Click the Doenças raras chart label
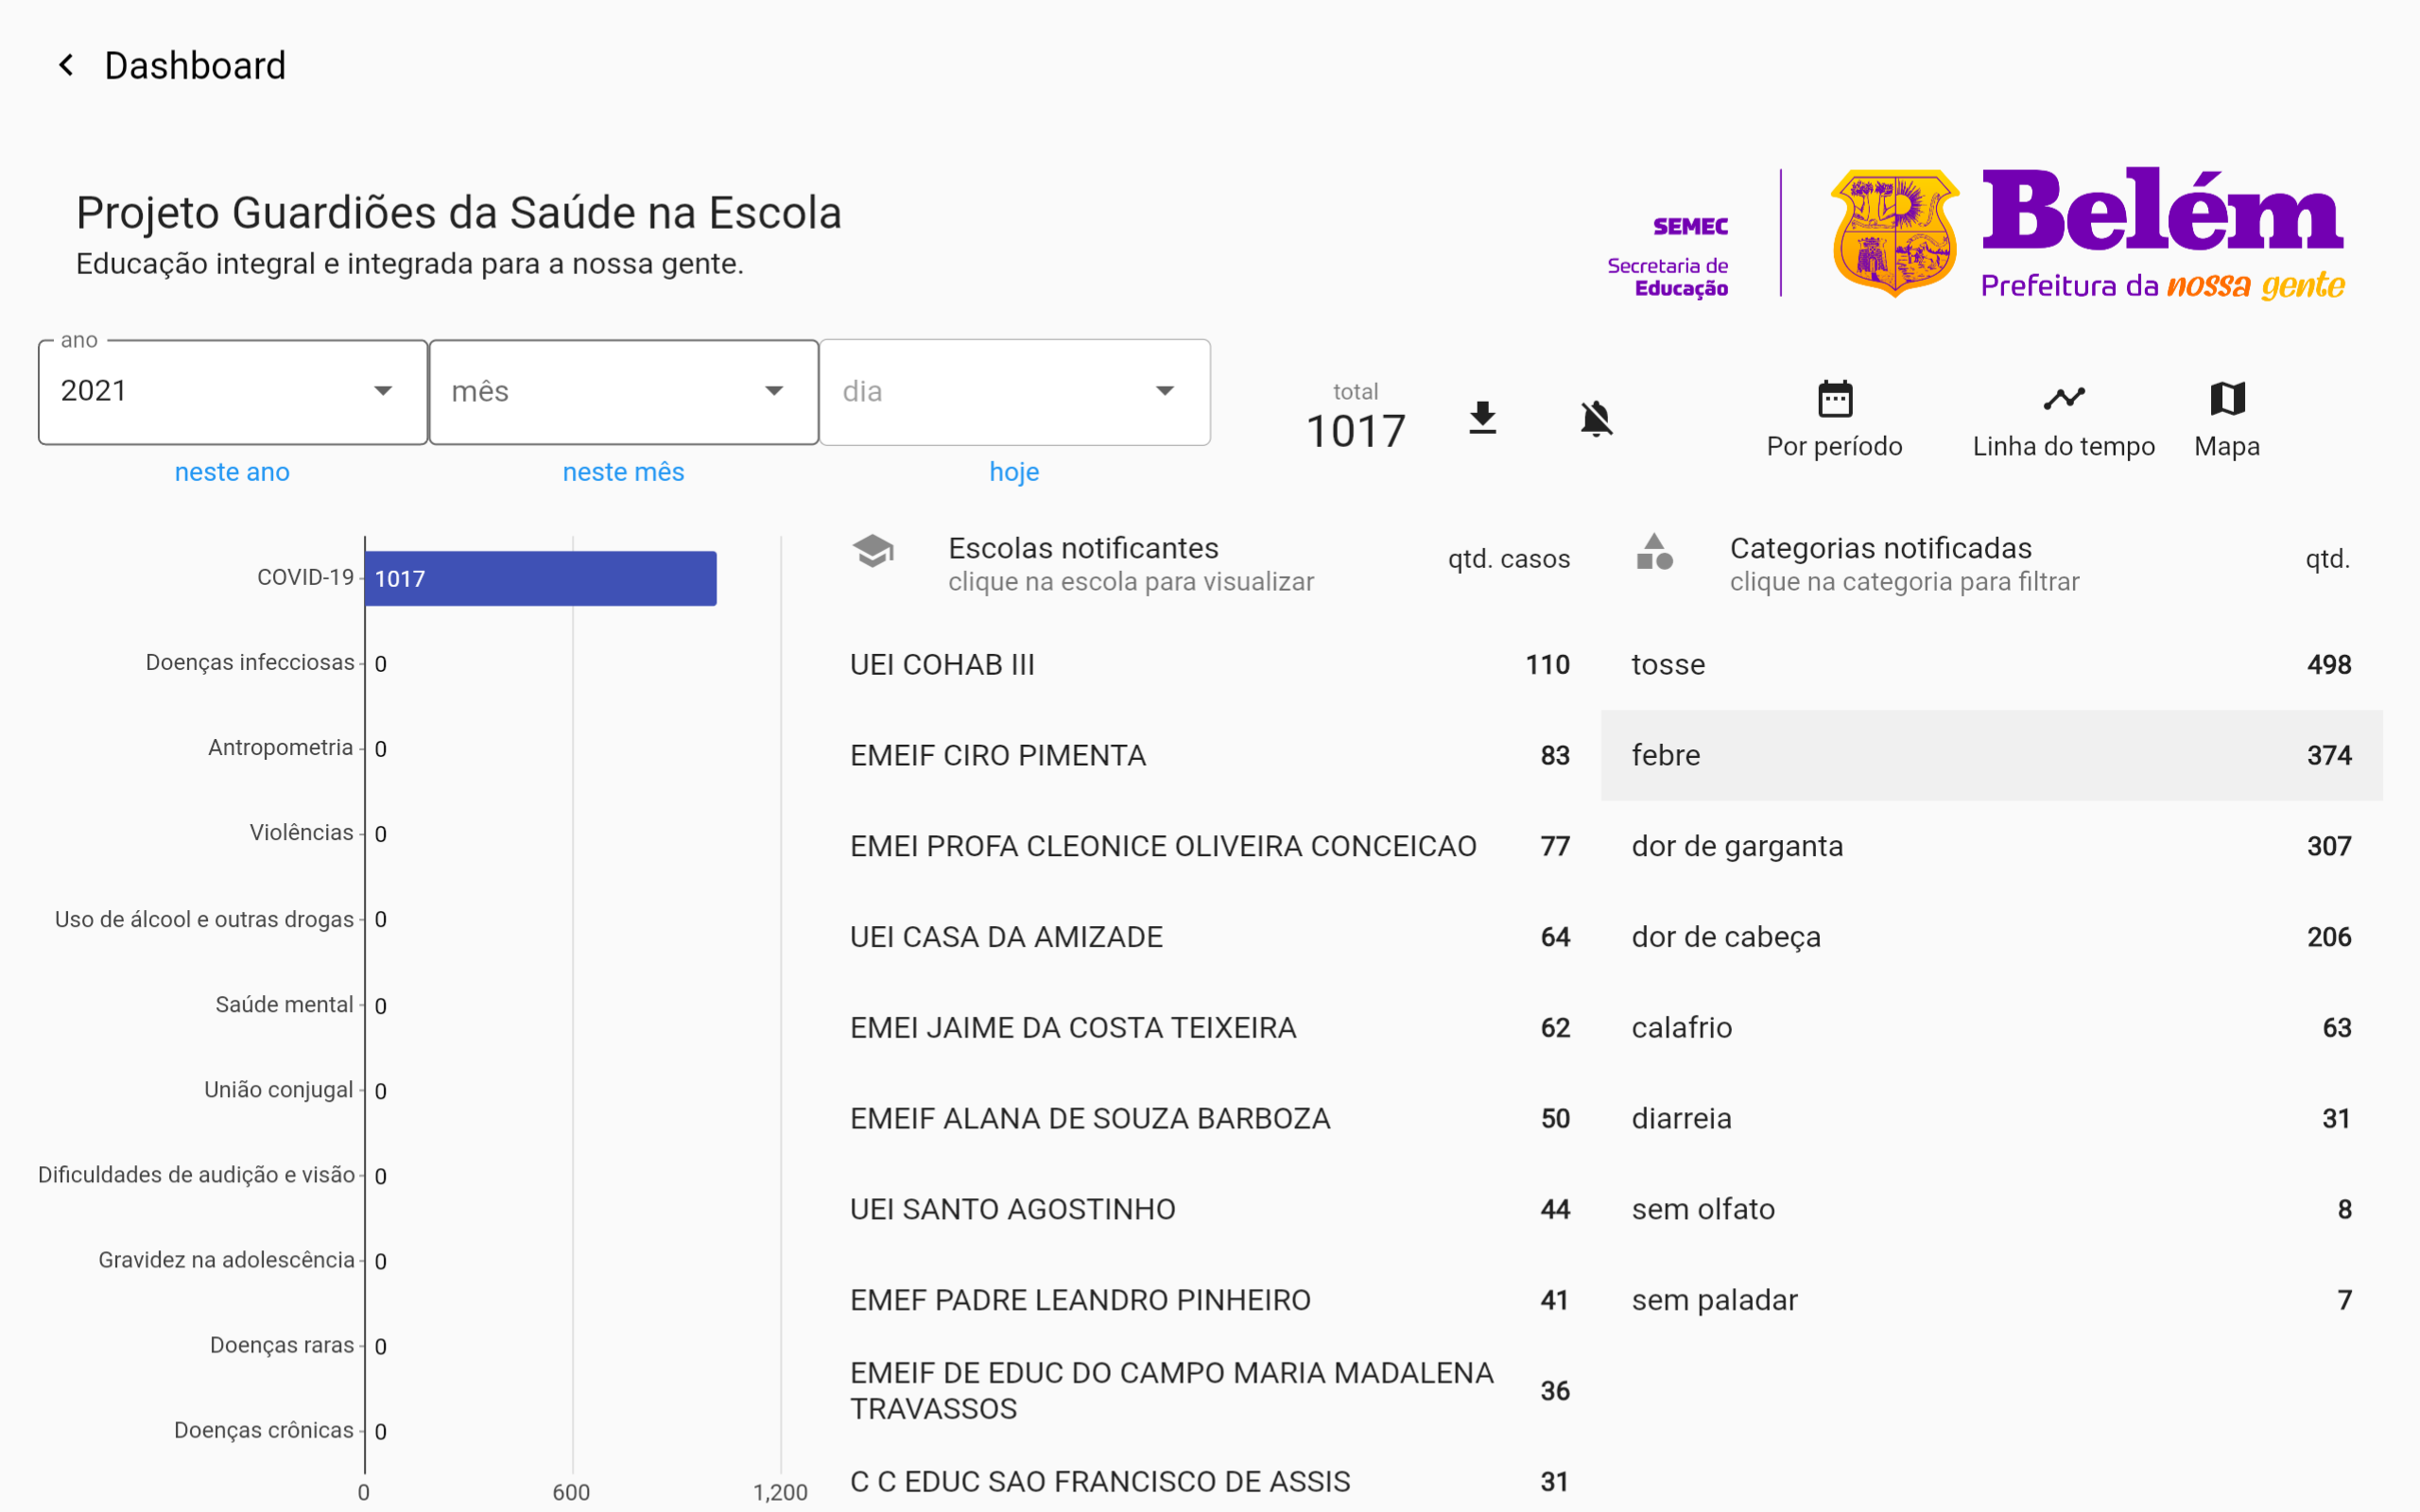2420x1512 pixels. (282, 1345)
